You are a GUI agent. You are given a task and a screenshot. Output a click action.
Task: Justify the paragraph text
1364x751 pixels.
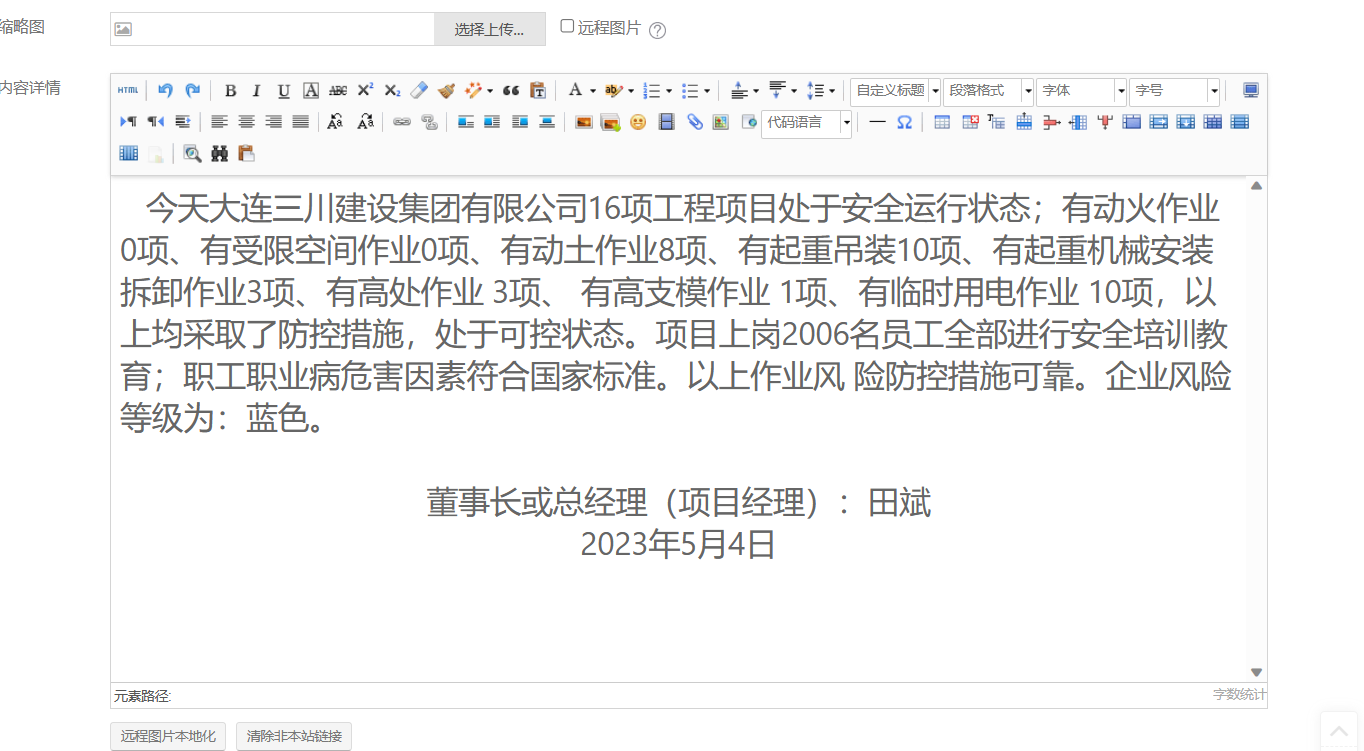(300, 122)
